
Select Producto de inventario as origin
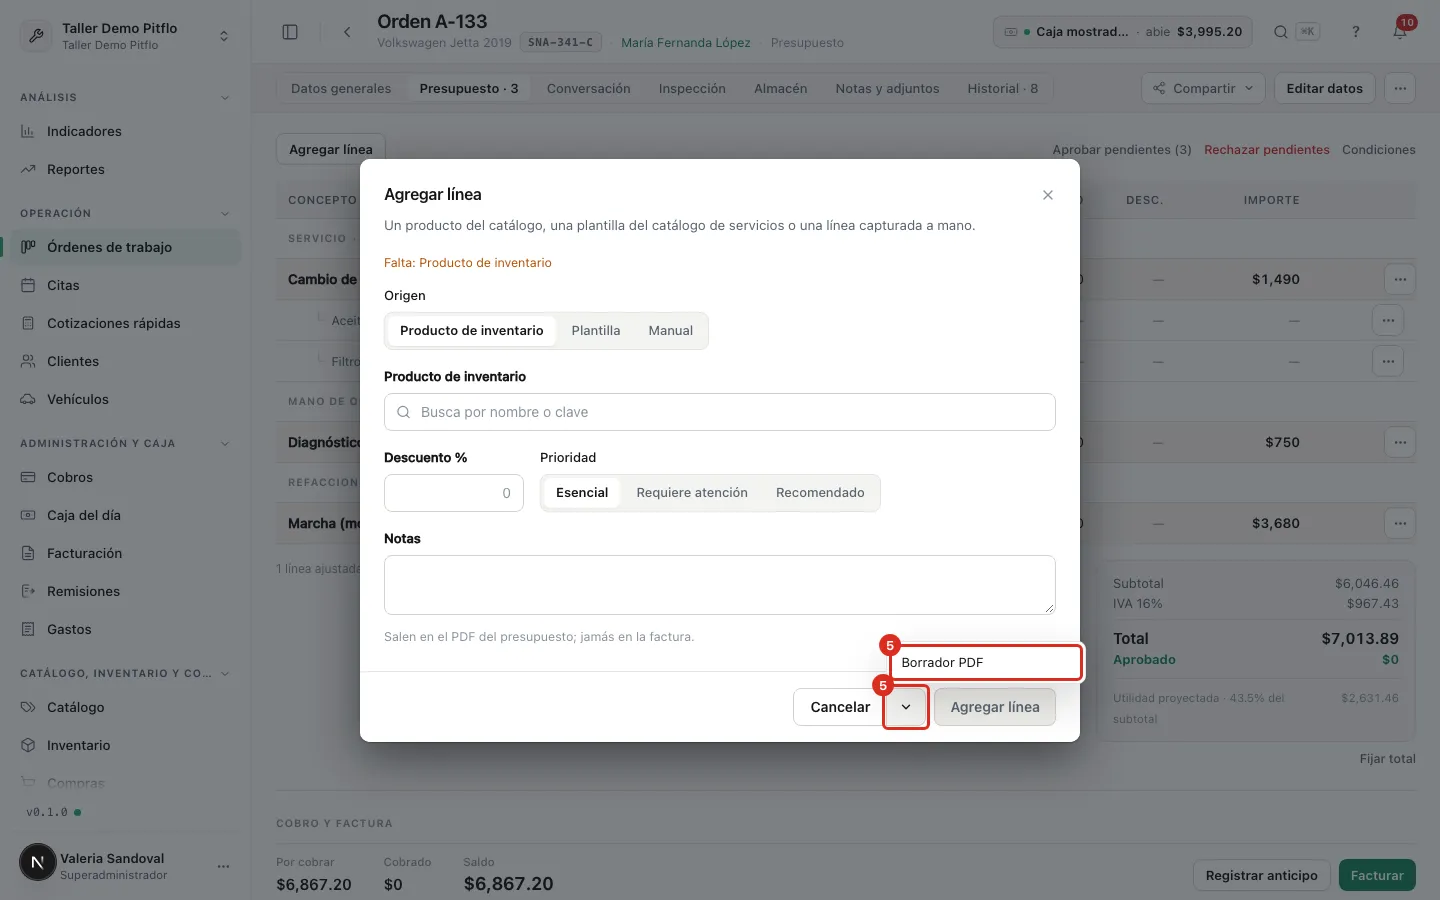click(472, 331)
